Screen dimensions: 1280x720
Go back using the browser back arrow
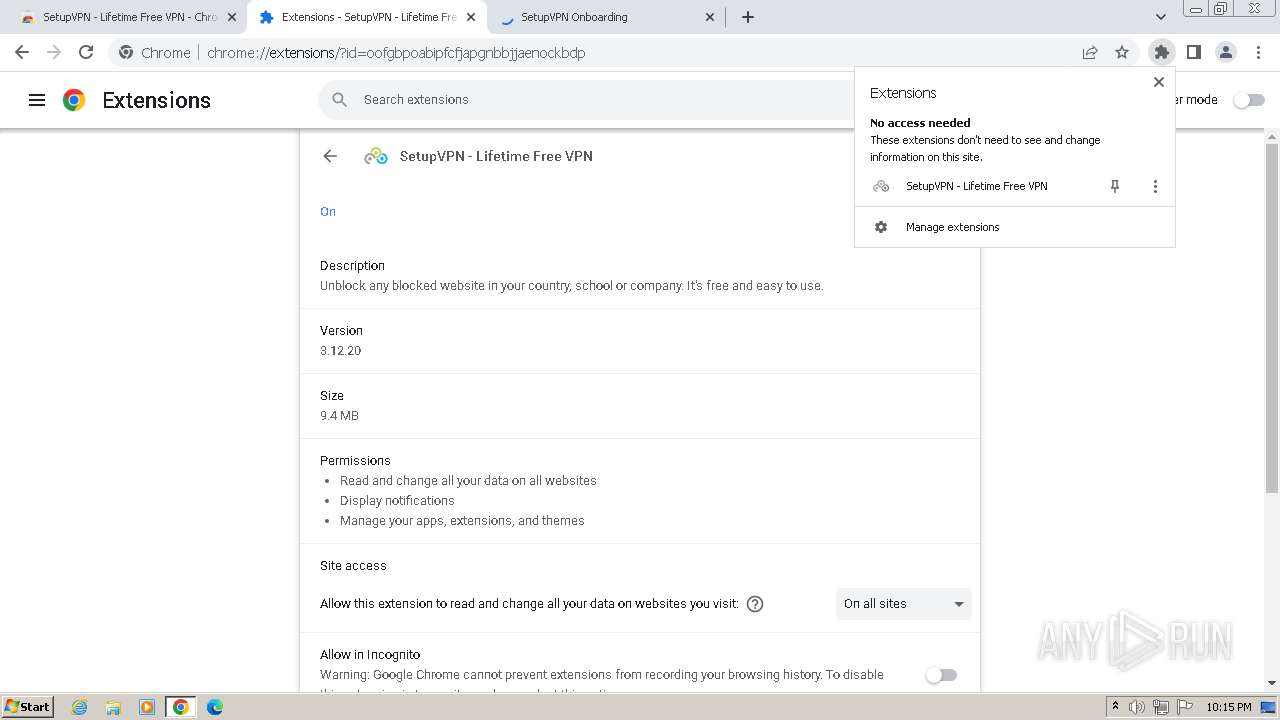(x=22, y=52)
